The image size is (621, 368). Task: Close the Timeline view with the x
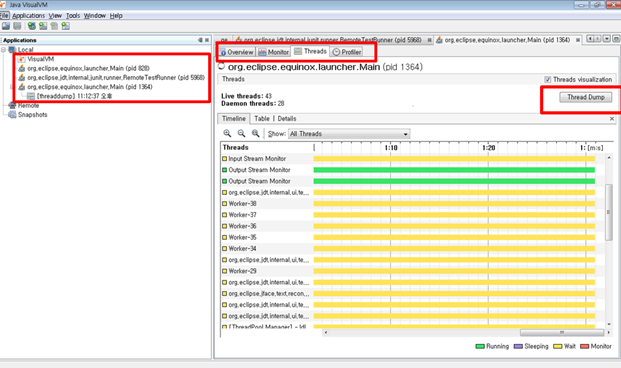pyautogui.click(x=612, y=118)
